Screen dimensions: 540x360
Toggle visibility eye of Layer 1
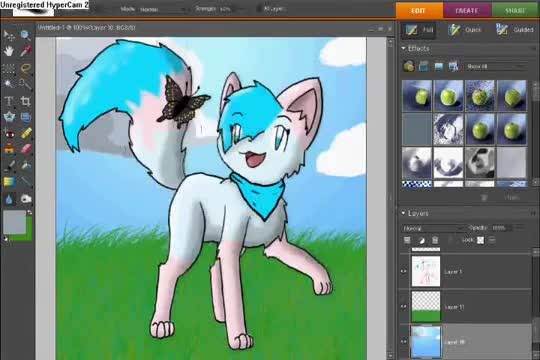[x=404, y=271]
